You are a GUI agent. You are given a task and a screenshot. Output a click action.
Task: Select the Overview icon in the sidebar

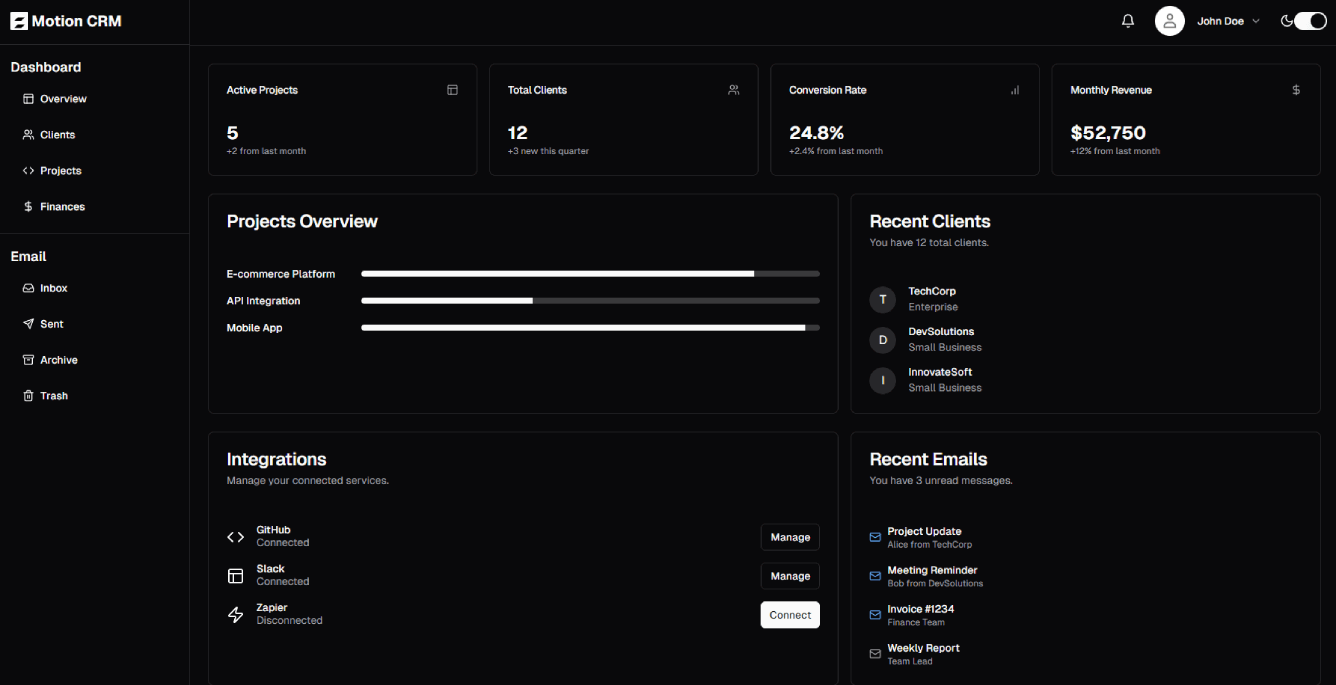(28, 99)
